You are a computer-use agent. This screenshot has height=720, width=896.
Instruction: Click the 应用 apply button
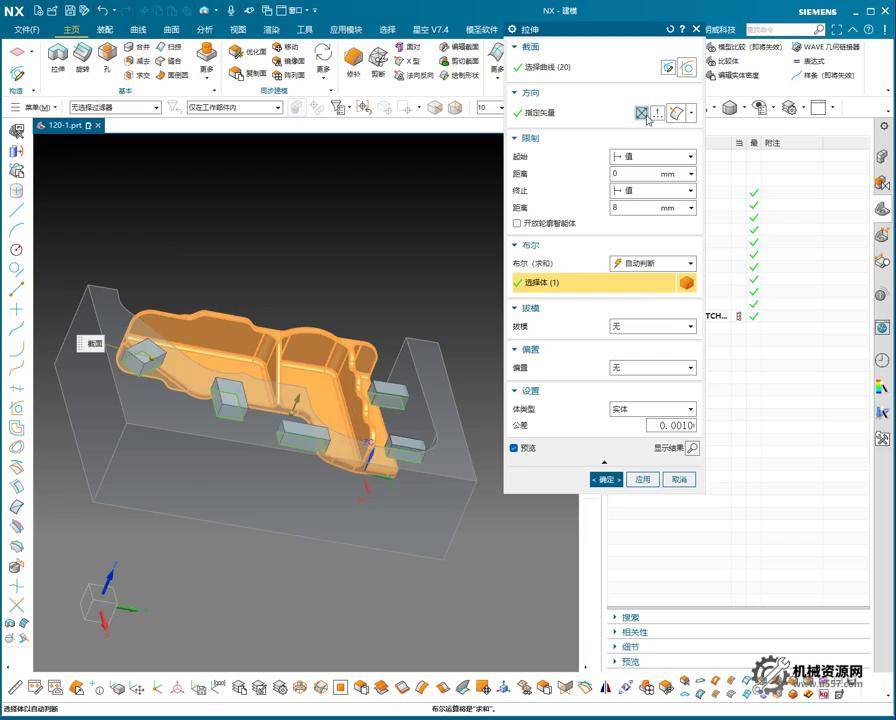643,480
